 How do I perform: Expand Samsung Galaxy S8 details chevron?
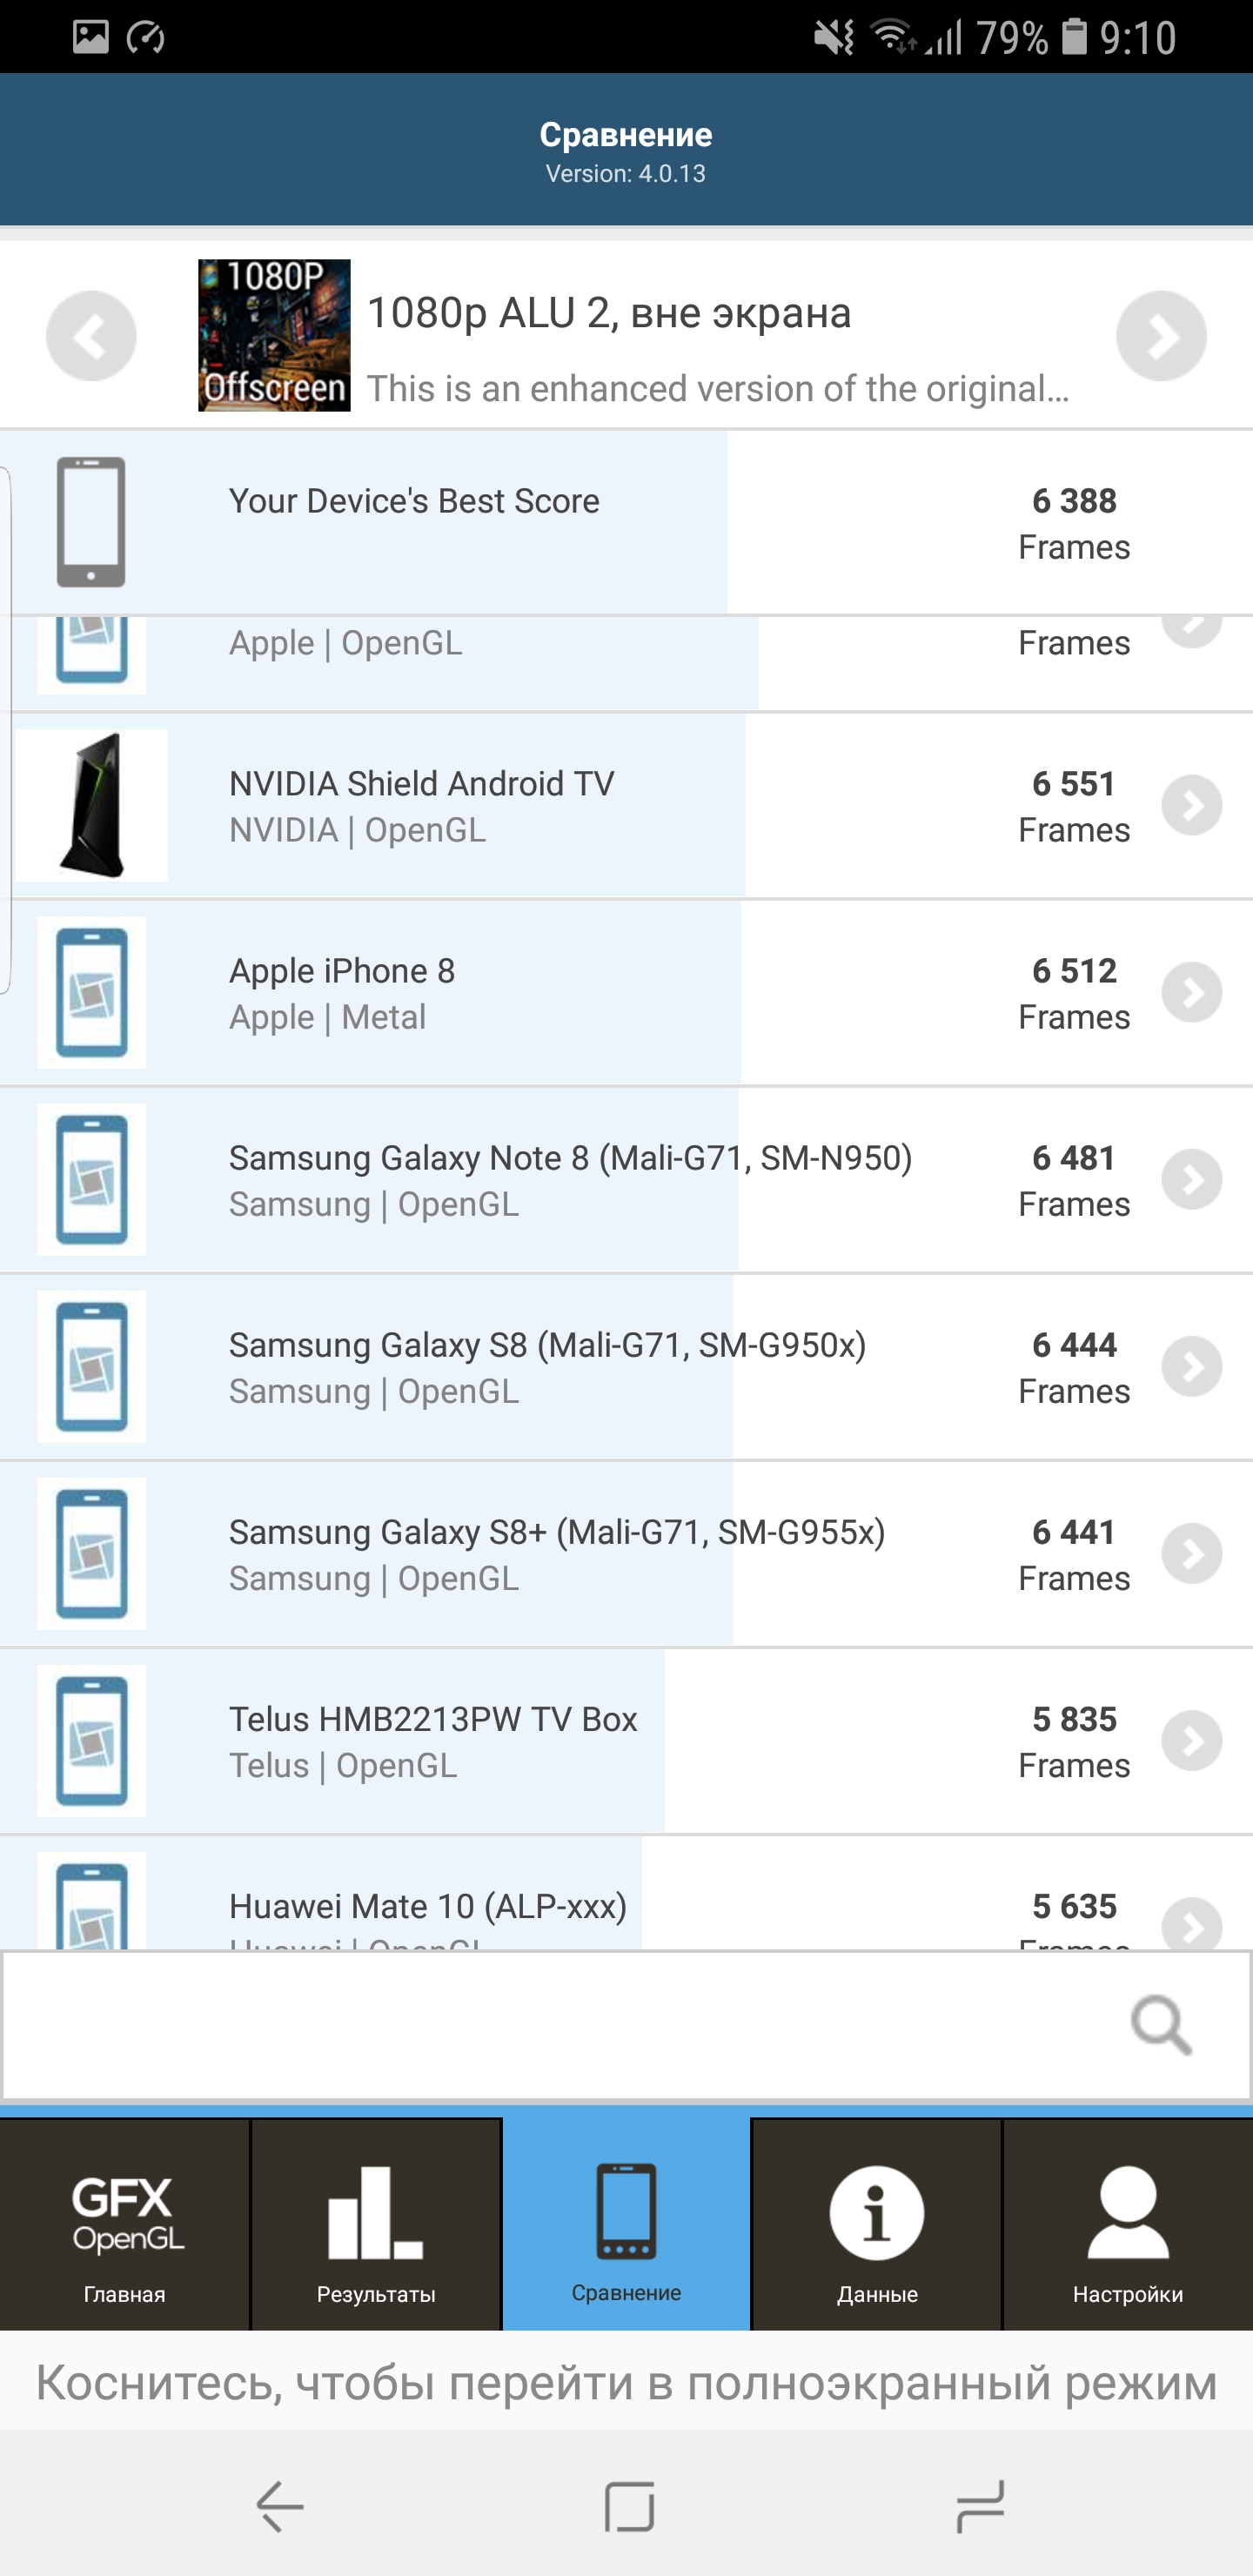[x=1191, y=1367]
